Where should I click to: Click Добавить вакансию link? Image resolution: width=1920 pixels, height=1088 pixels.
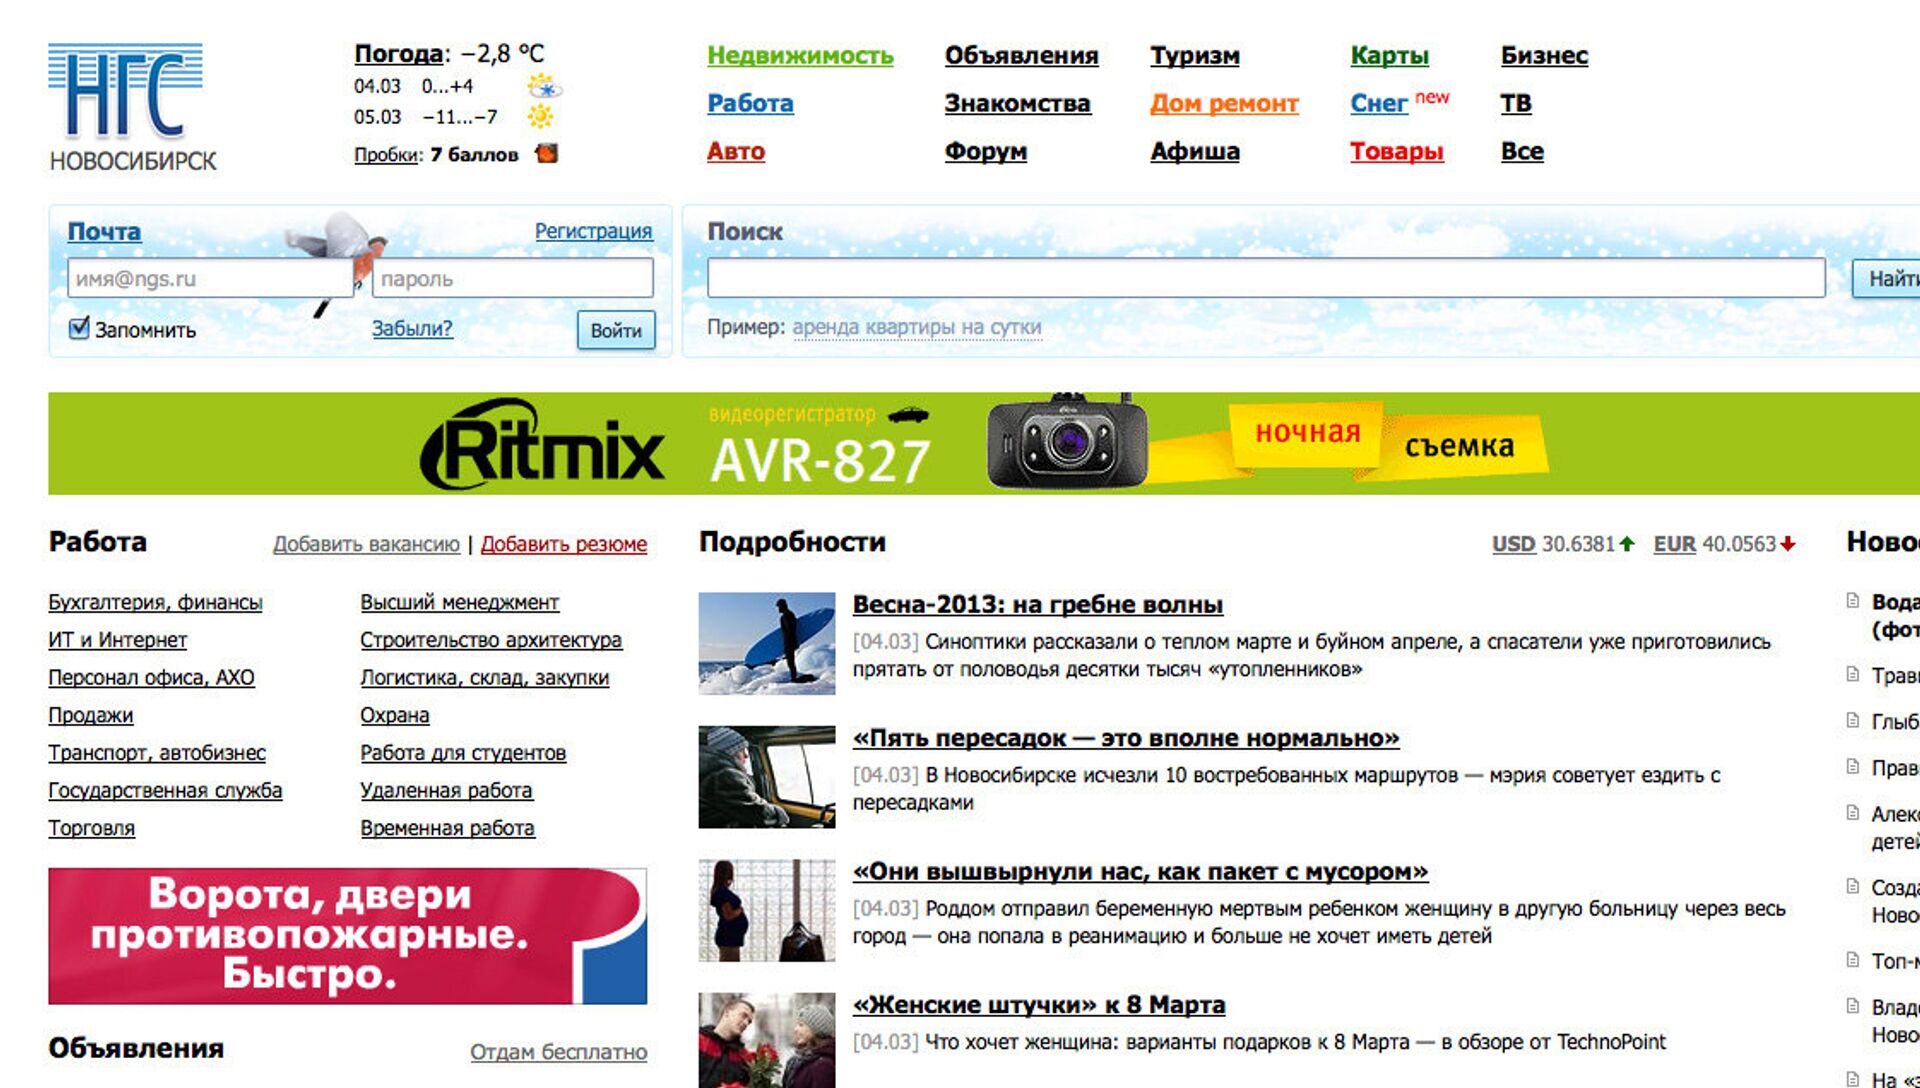[x=366, y=544]
